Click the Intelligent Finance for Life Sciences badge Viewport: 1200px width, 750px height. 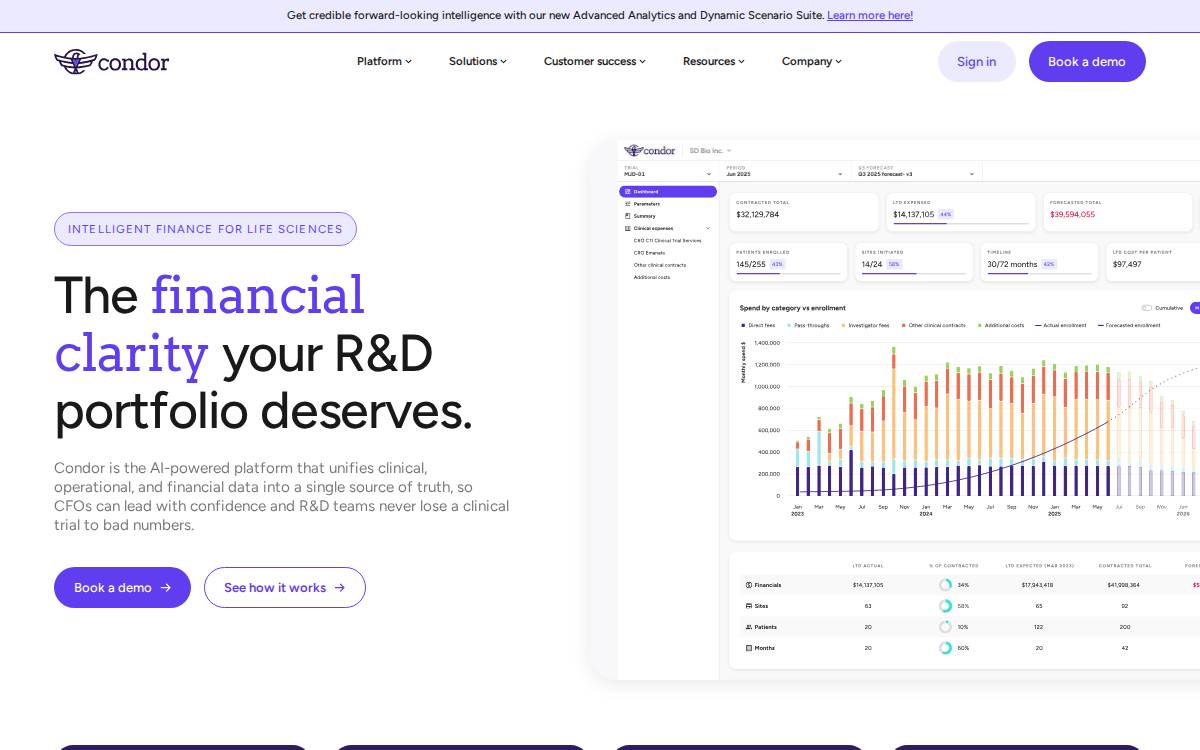205,229
